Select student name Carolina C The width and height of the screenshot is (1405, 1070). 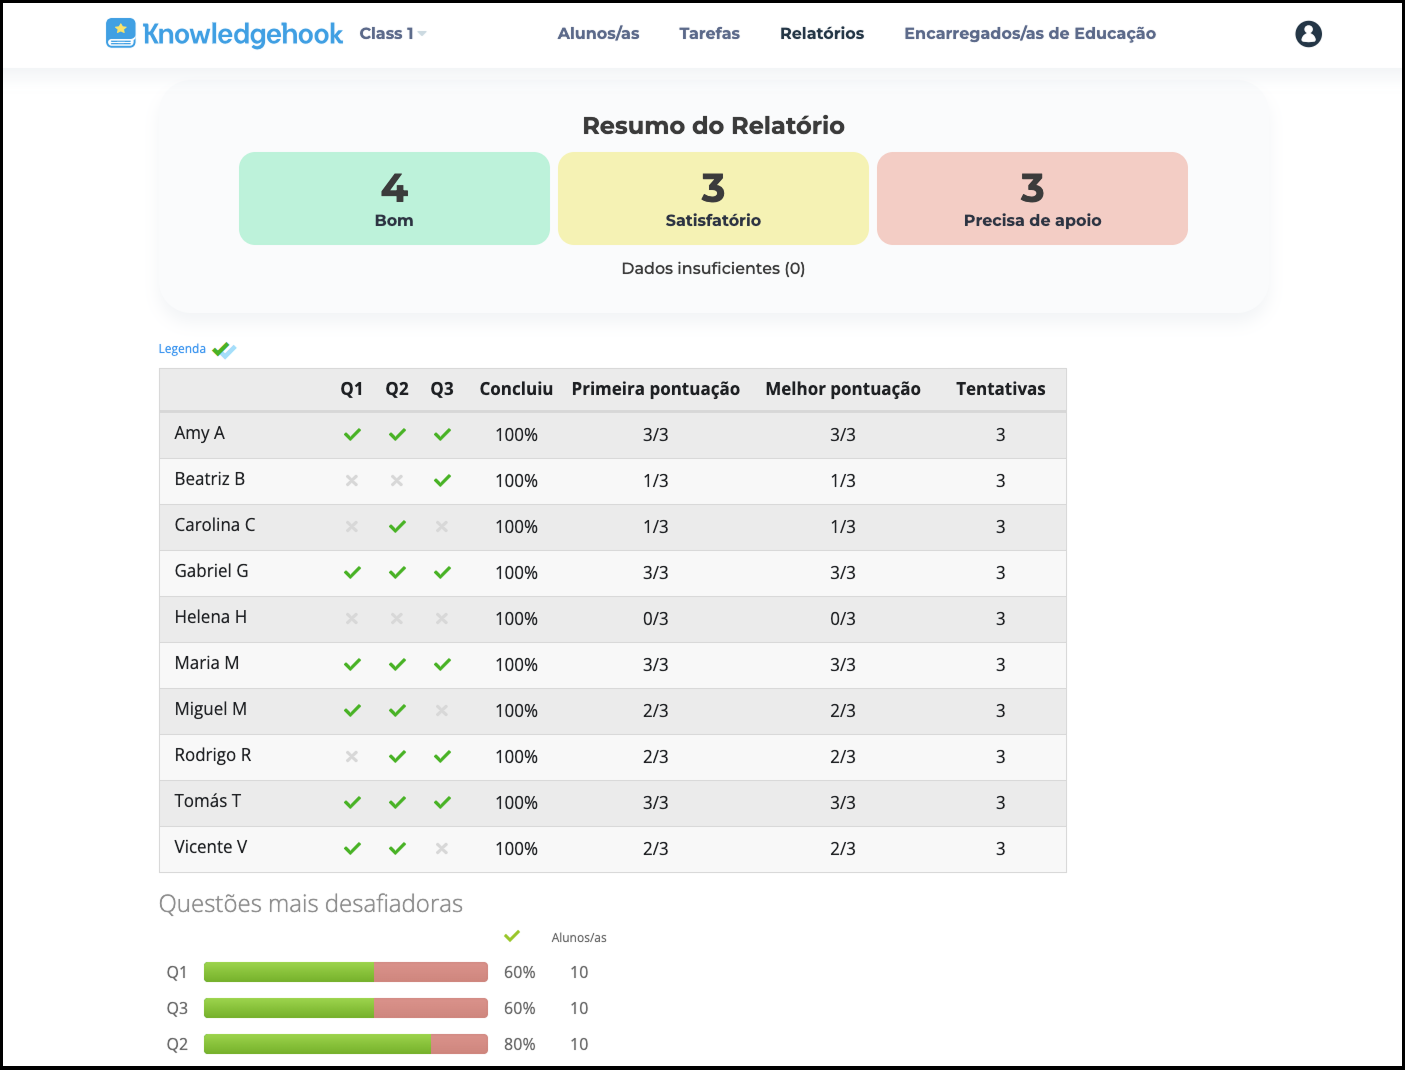(215, 525)
